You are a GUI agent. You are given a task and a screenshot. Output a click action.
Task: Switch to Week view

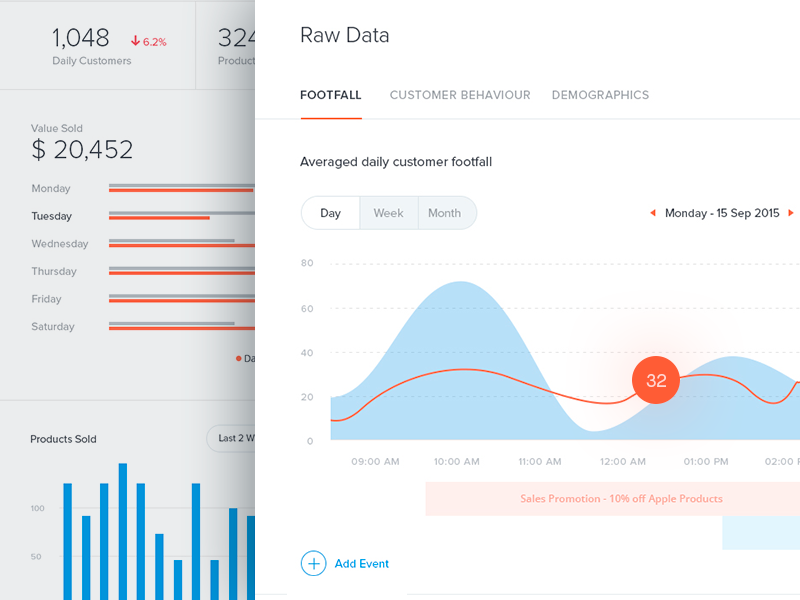pos(388,213)
